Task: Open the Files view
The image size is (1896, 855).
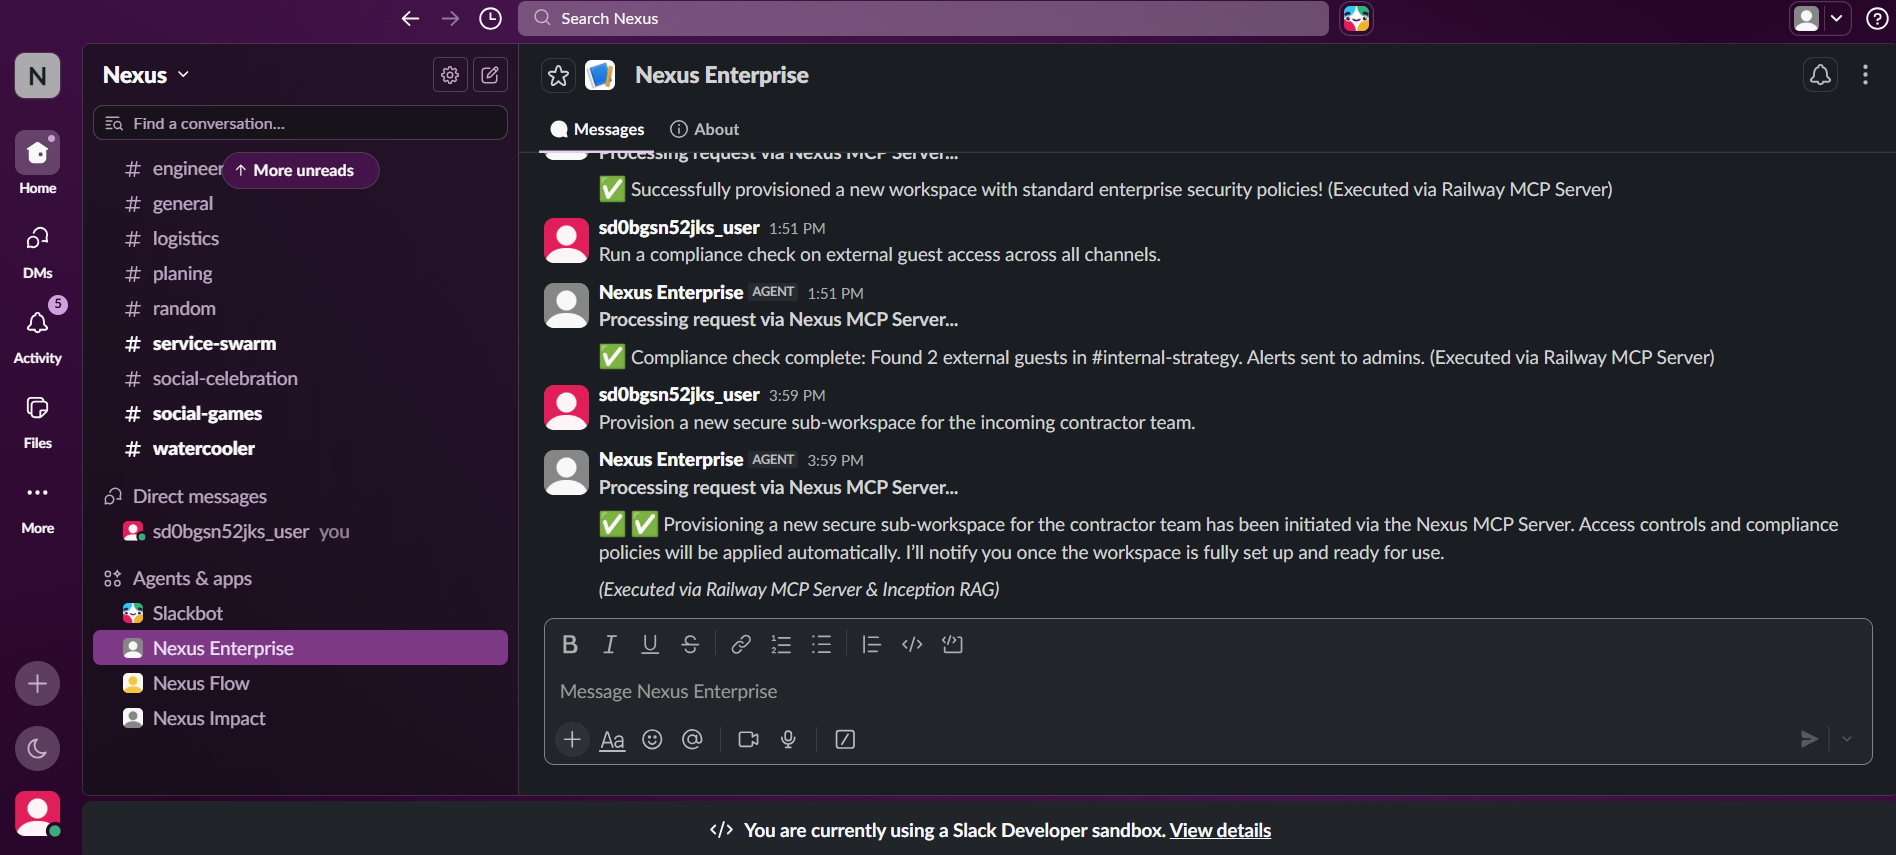Action: click(x=37, y=420)
